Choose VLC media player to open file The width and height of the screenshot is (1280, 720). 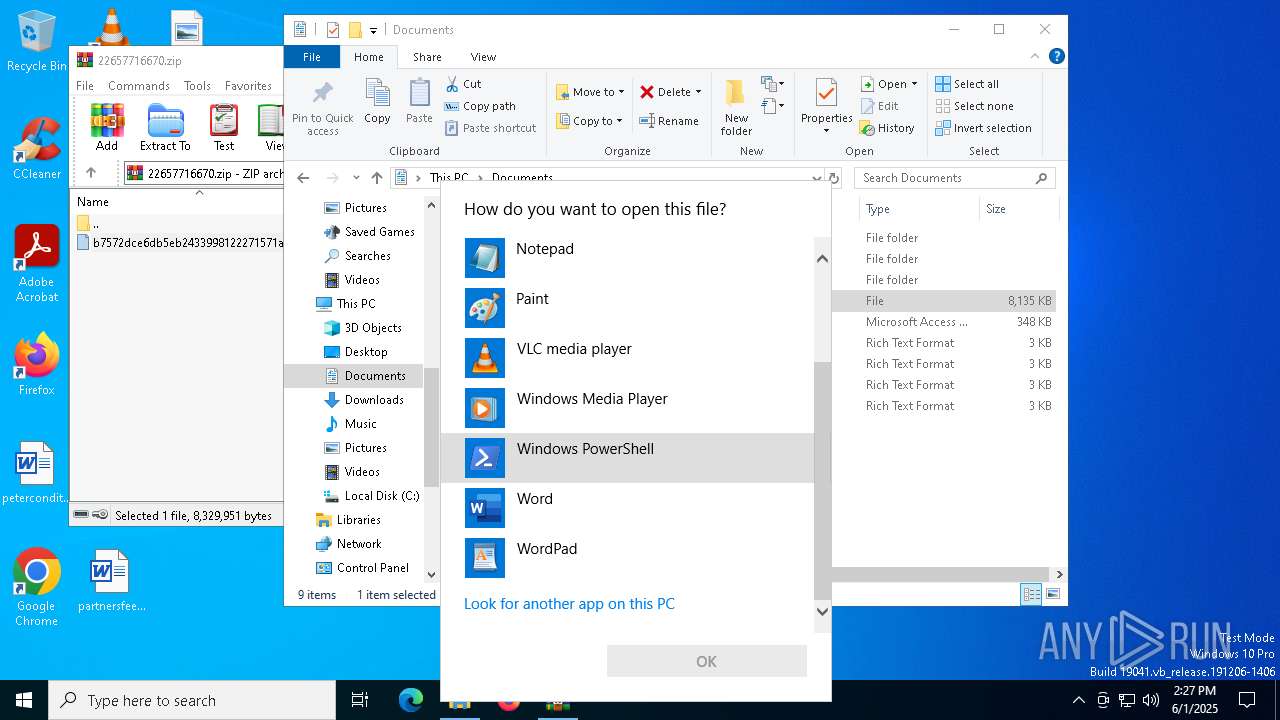coord(627,358)
